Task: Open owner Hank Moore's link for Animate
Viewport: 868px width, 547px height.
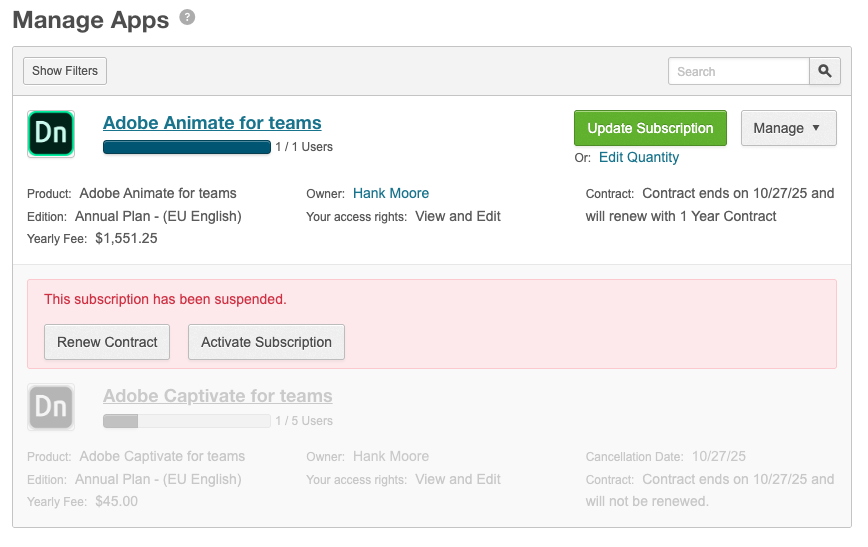Action: [x=390, y=193]
